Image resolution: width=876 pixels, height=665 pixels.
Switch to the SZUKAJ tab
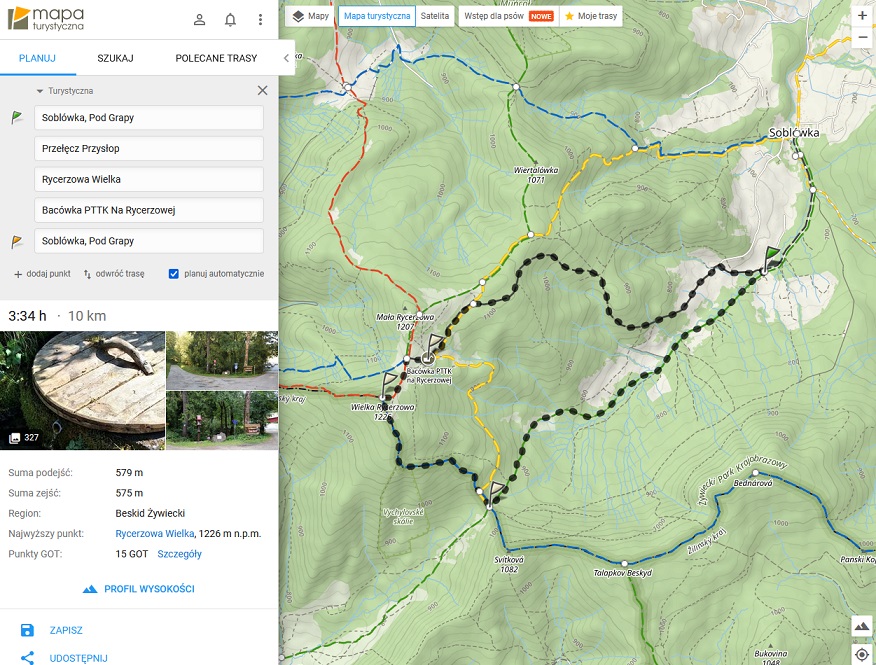(x=116, y=58)
